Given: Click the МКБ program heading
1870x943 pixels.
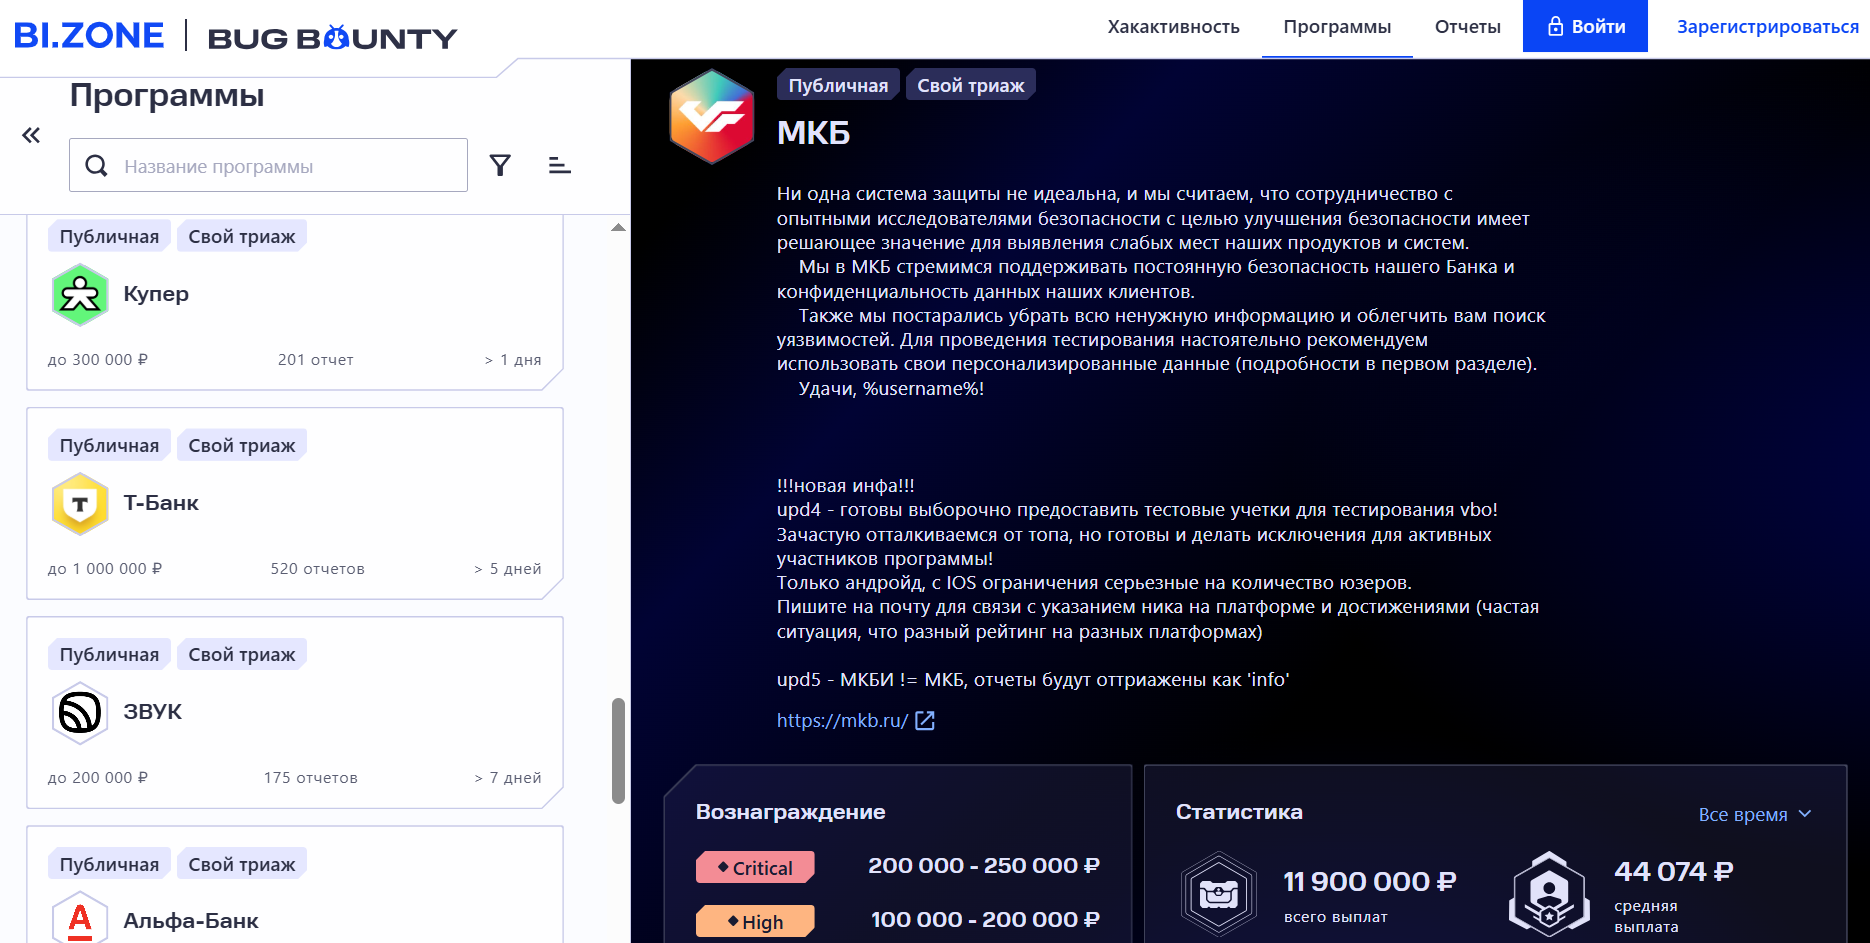Looking at the screenshot, I should click(814, 133).
